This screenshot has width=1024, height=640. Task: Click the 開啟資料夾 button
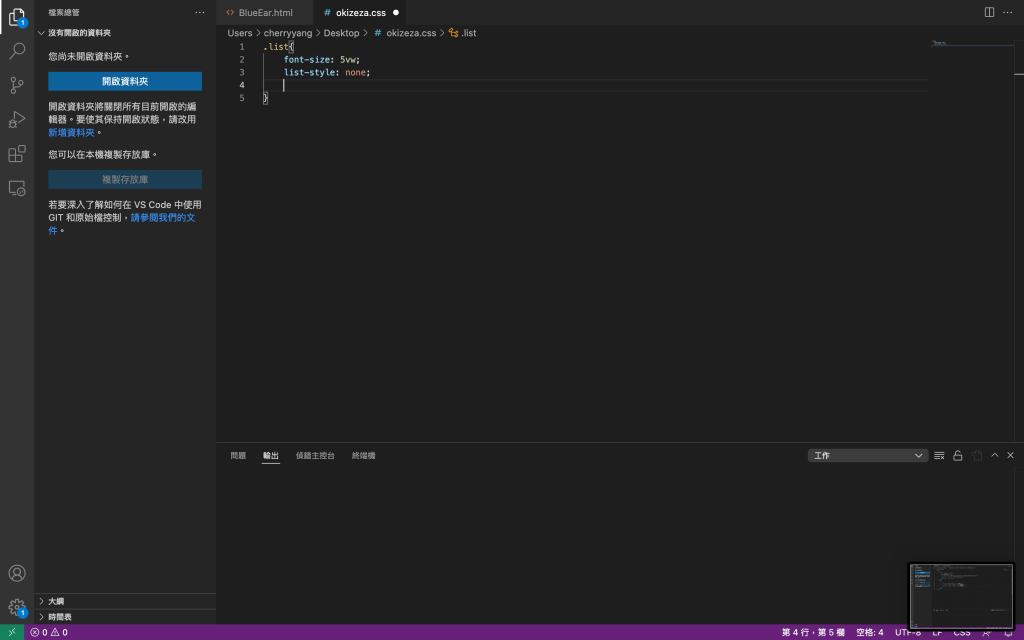click(125, 81)
